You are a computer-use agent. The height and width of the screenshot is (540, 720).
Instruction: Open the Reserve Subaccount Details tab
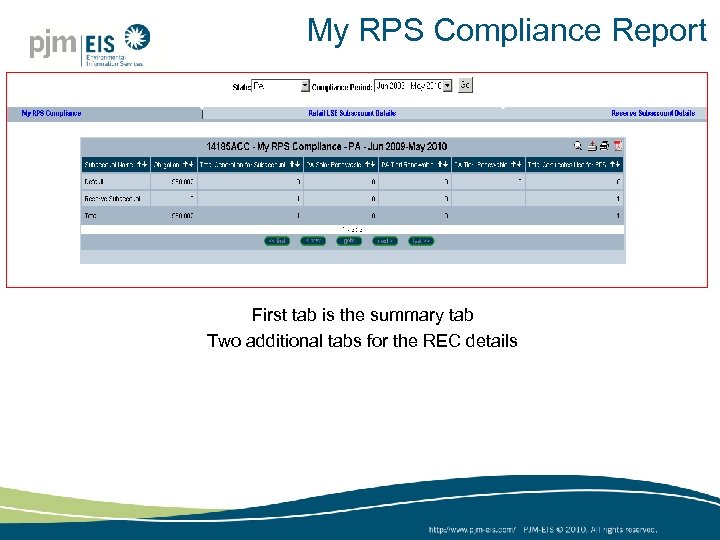click(653, 113)
